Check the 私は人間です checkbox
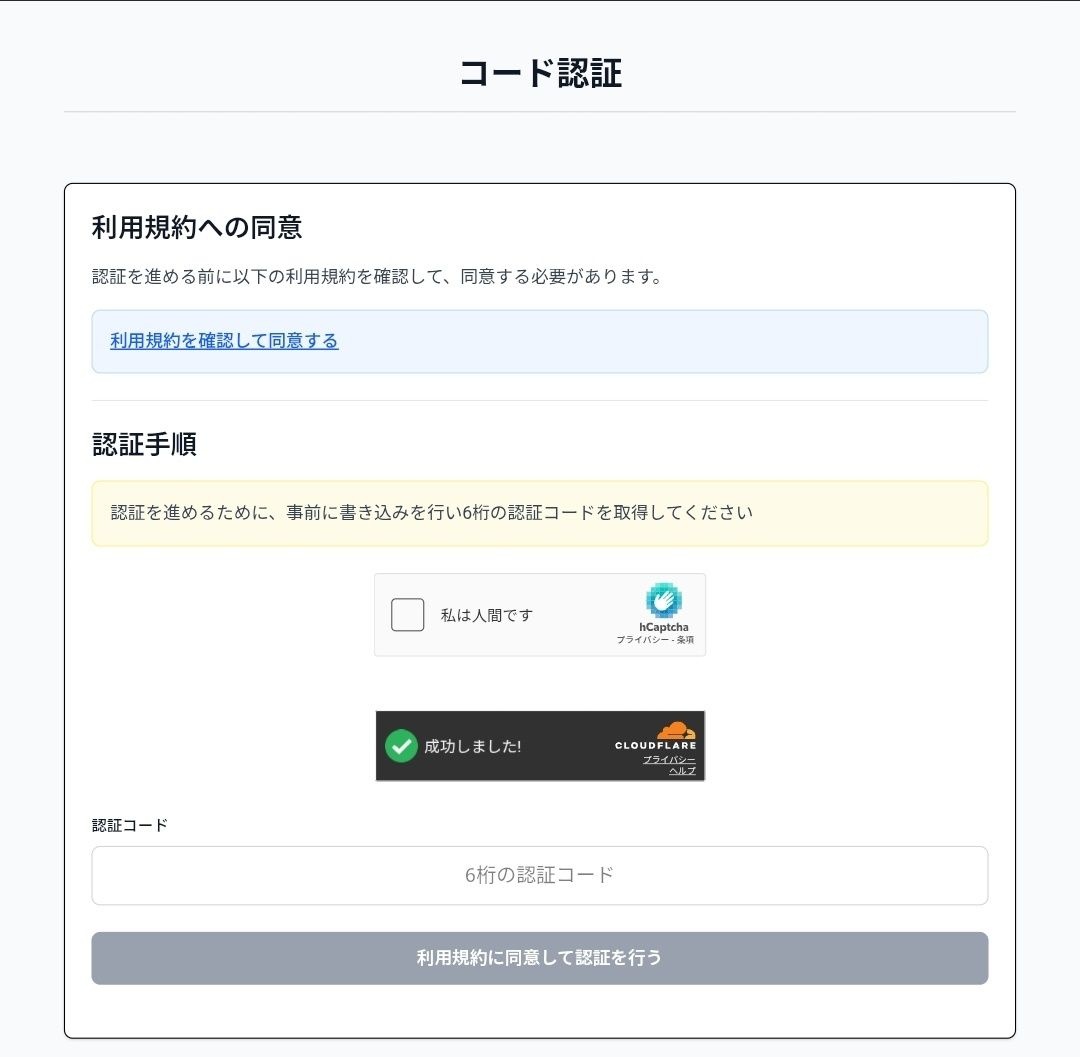1080x1057 pixels. tap(407, 615)
